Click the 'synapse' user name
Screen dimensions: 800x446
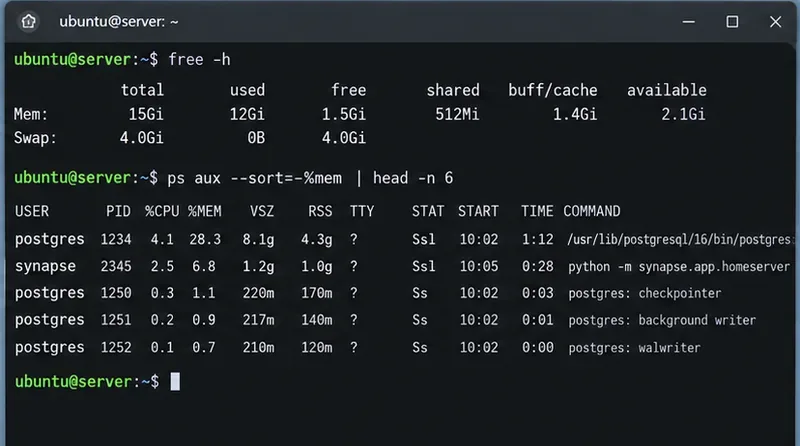pyautogui.click(x=45, y=266)
